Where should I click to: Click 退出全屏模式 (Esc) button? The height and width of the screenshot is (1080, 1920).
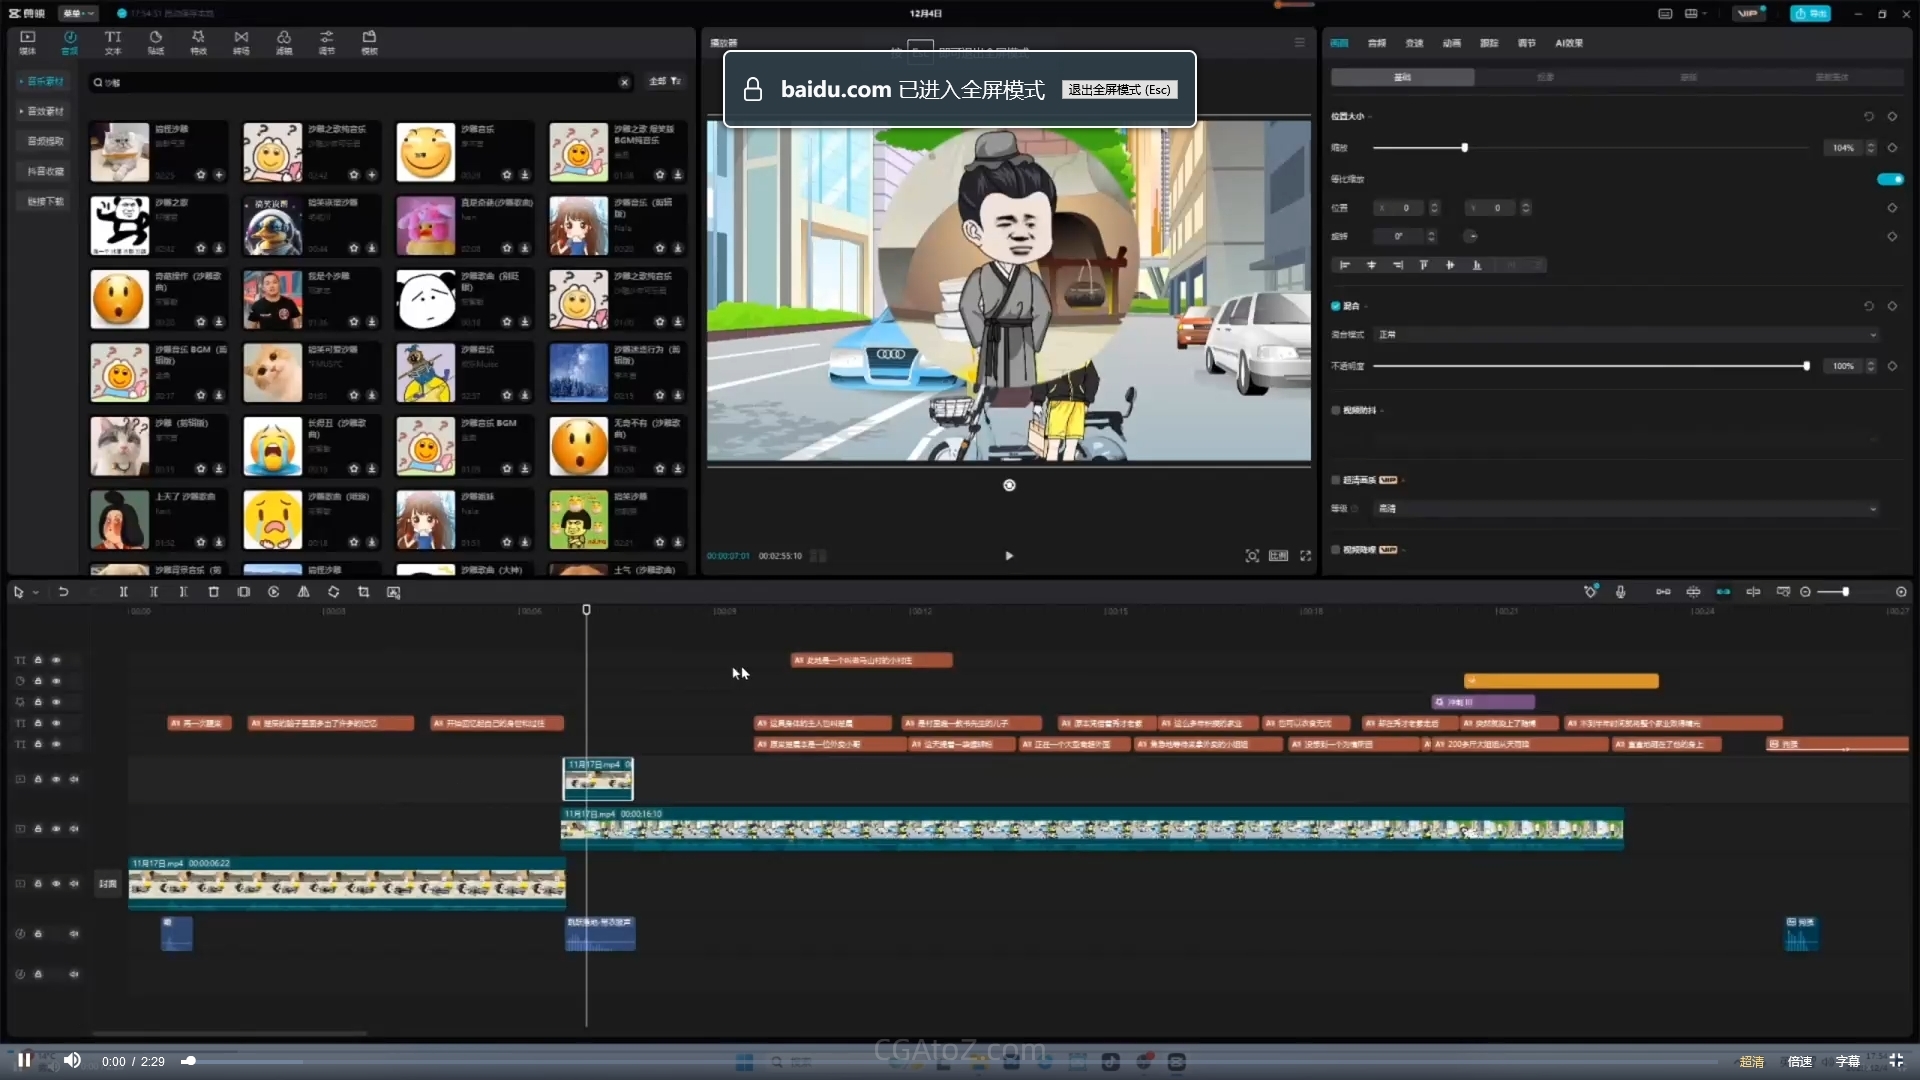point(1119,90)
